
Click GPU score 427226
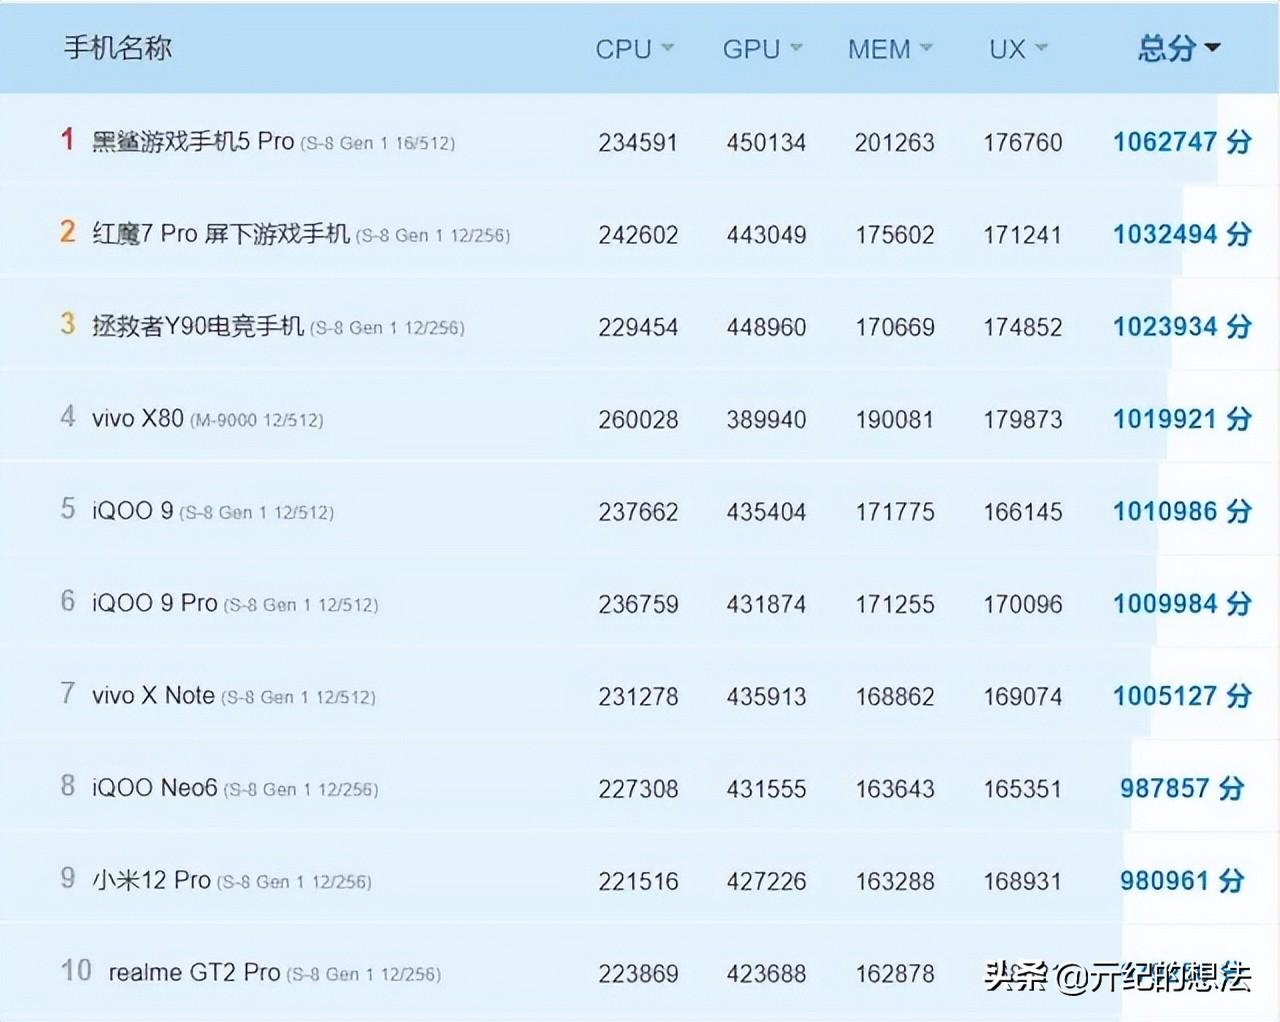point(766,881)
